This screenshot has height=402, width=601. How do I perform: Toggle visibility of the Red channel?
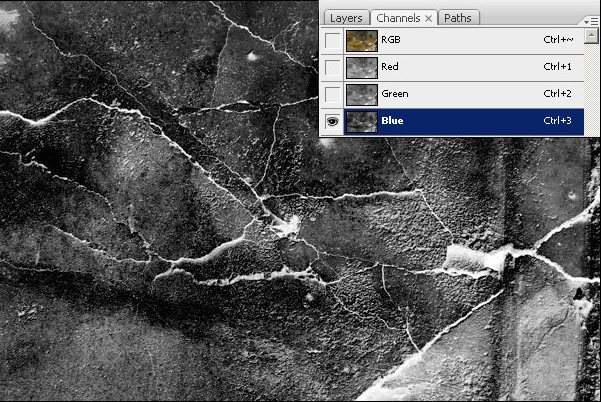coord(332,67)
